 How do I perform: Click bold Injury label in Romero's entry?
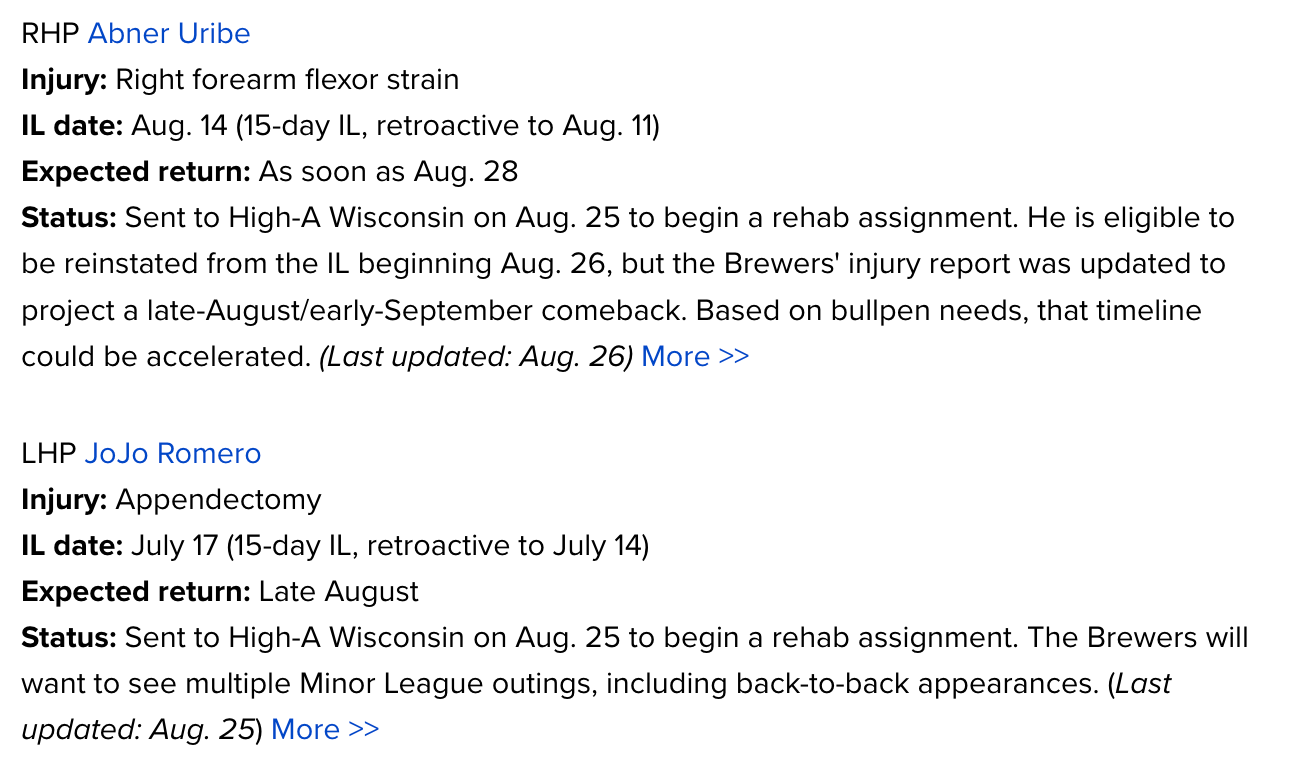click(64, 499)
